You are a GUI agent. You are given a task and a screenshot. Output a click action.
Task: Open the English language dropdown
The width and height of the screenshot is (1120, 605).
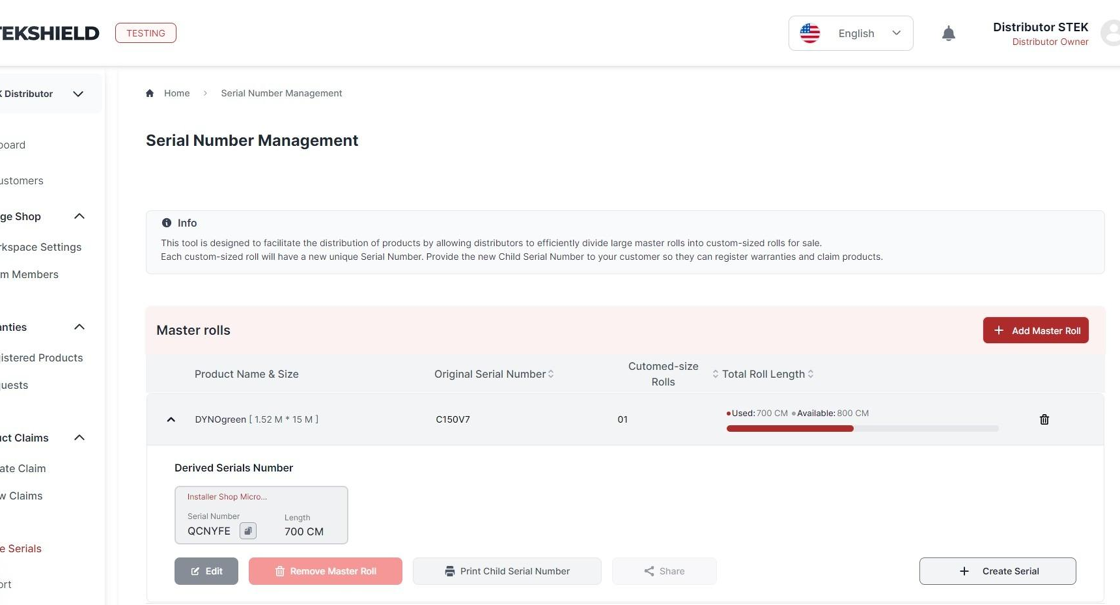click(850, 33)
